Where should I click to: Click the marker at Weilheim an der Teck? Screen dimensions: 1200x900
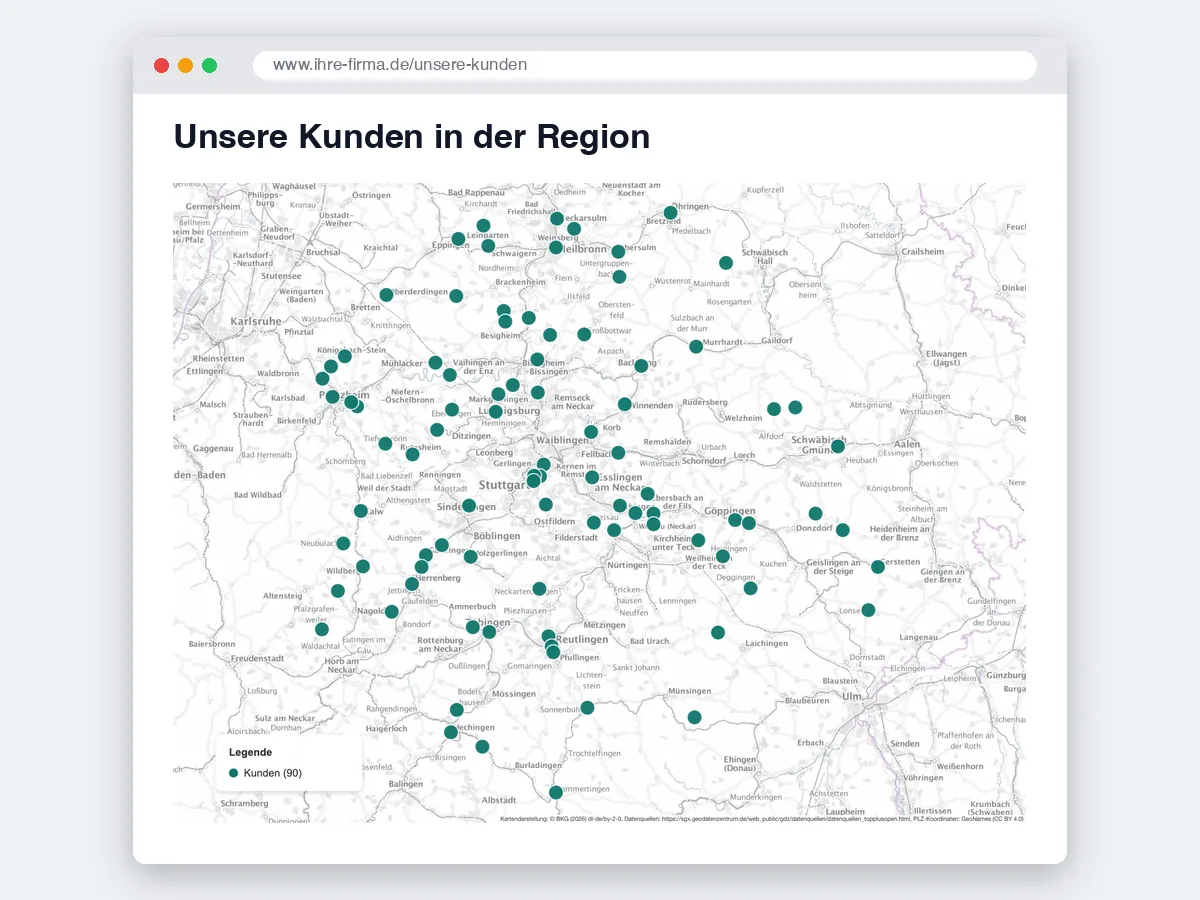click(x=722, y=556)
